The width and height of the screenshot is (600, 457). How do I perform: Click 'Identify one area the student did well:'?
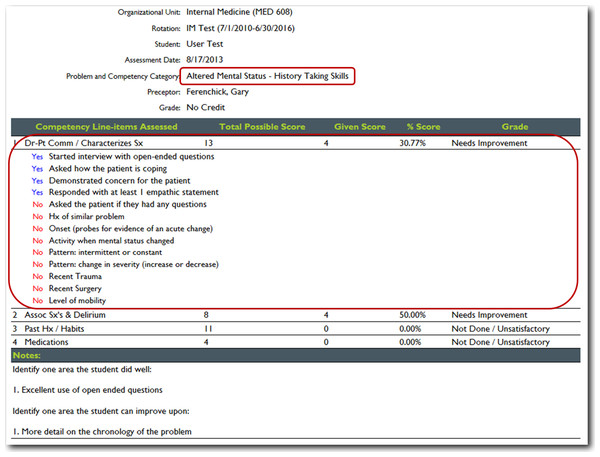point(82,370)
